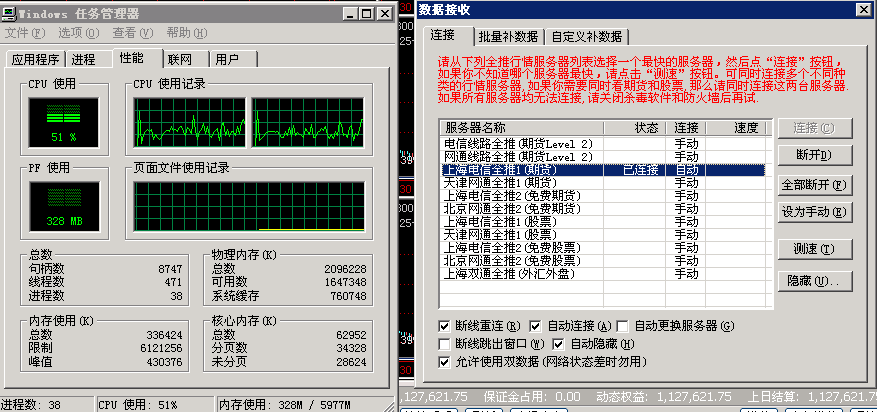Open the 自定义补数据 tab

pos(585,36)
